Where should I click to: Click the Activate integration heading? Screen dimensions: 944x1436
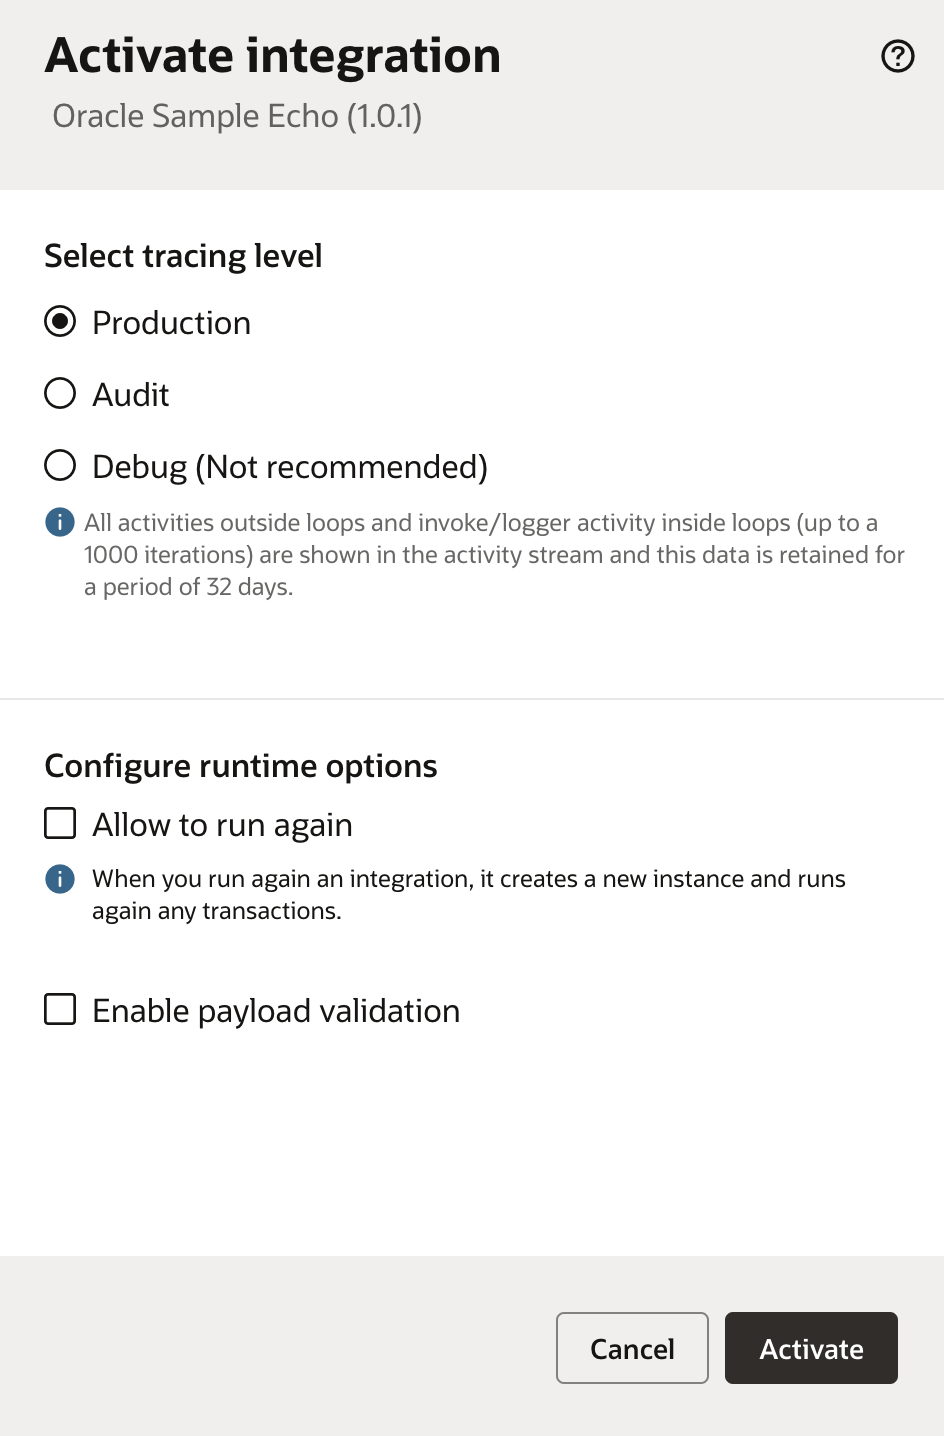[x=273, y=56]
